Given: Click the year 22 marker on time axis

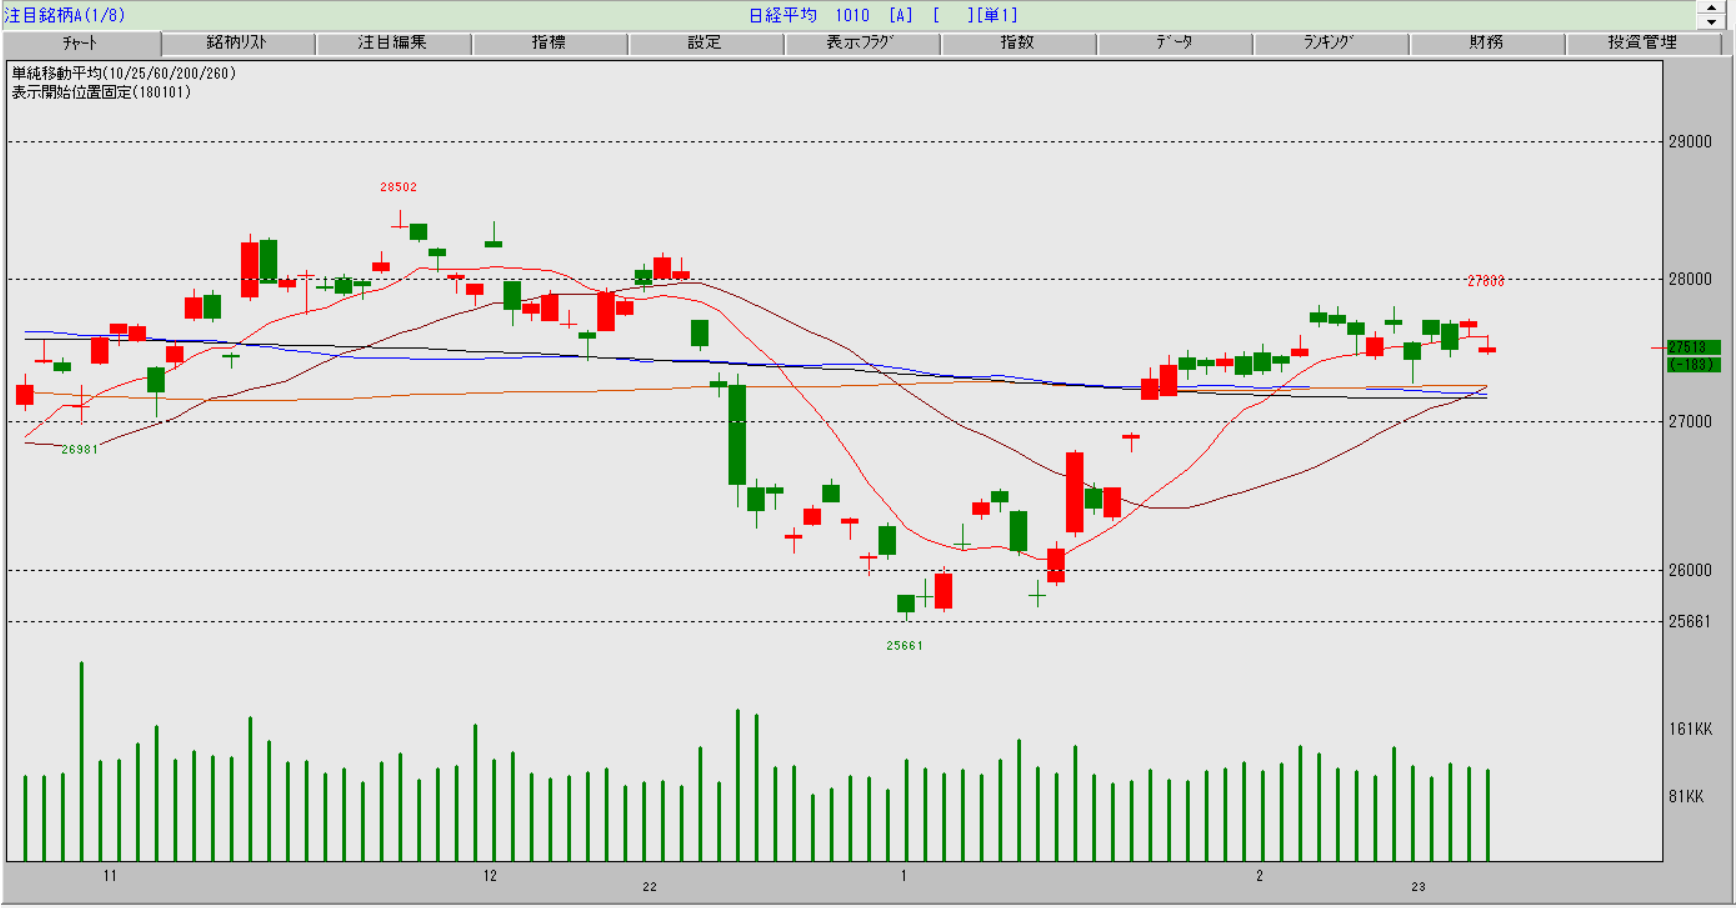Looking at the screenshot, I should (x=650, y=887).
